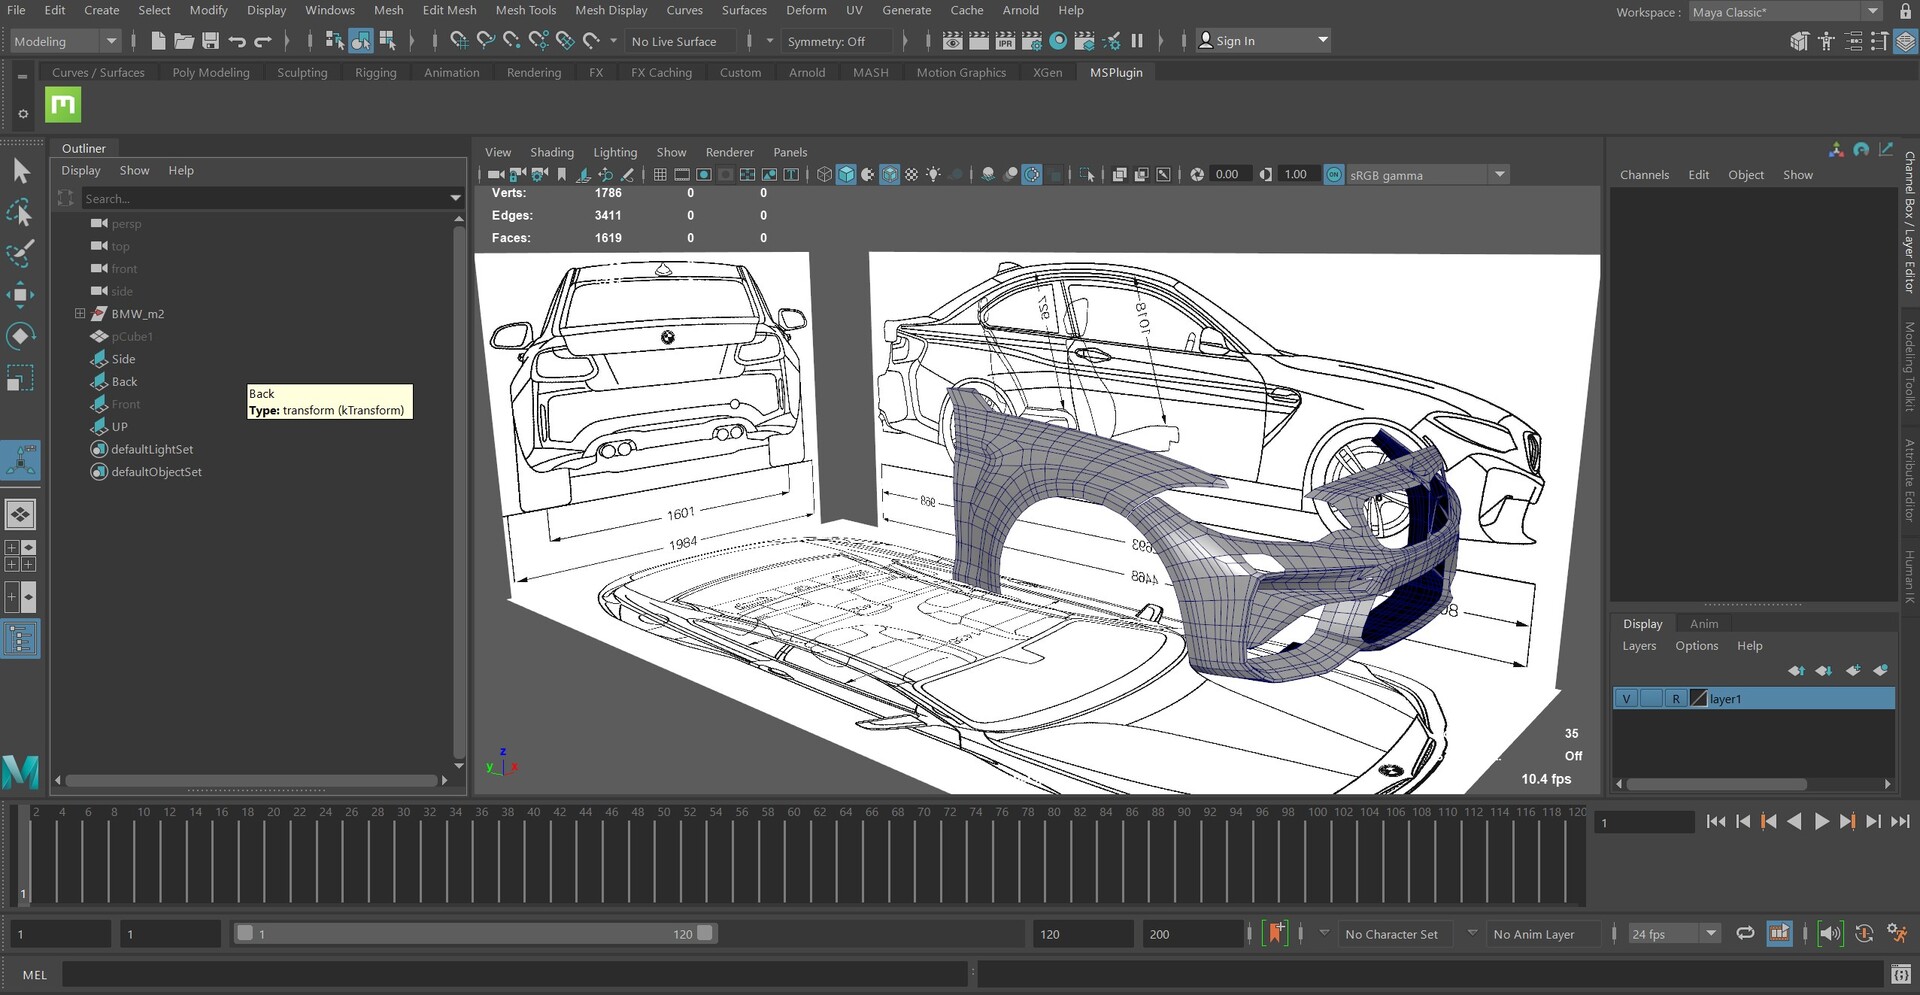
Task: Save the scene with the toolbar icon
Action: point(210,41)
